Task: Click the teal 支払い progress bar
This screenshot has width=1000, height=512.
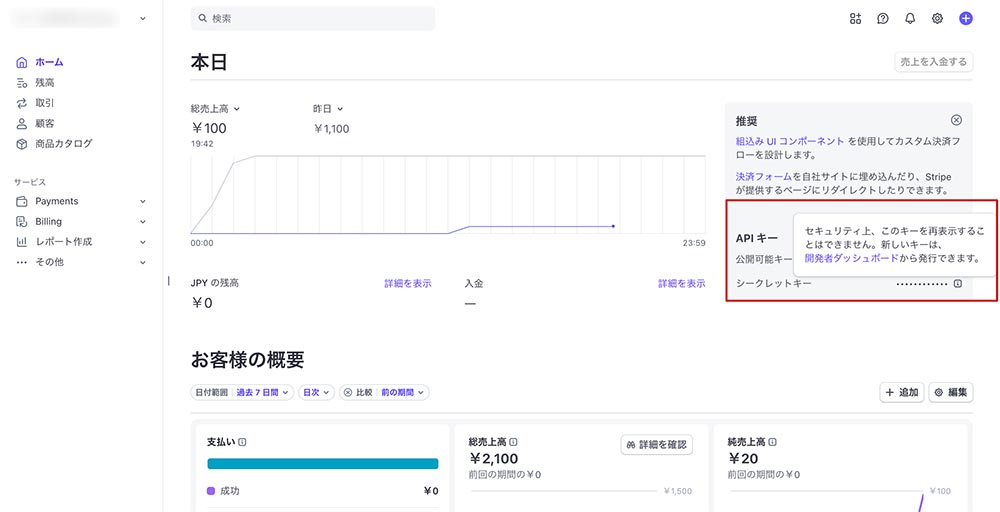Action: point(322,464)
